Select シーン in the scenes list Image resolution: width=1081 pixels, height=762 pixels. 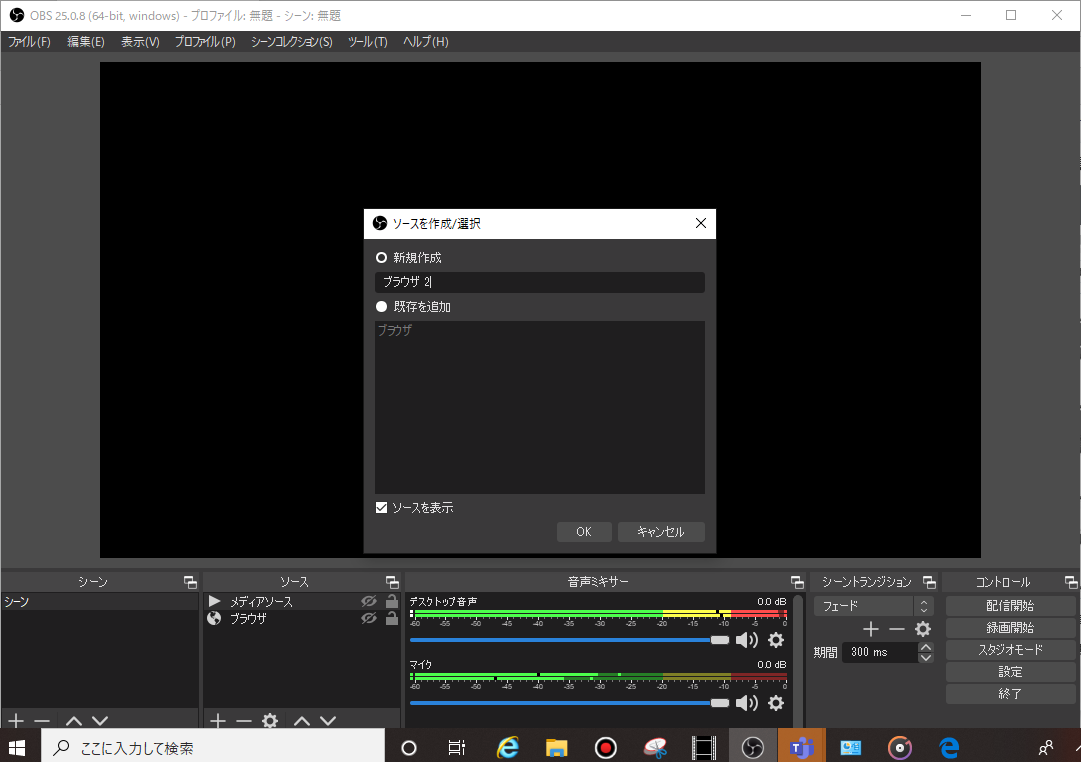tap(99, 601)
